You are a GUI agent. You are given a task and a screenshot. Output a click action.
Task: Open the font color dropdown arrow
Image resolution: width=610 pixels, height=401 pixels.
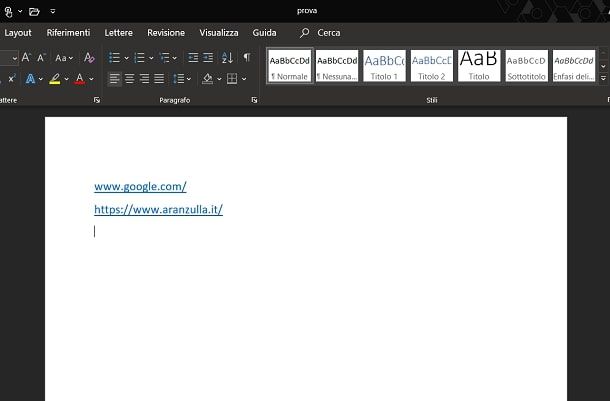click(91, 79)
